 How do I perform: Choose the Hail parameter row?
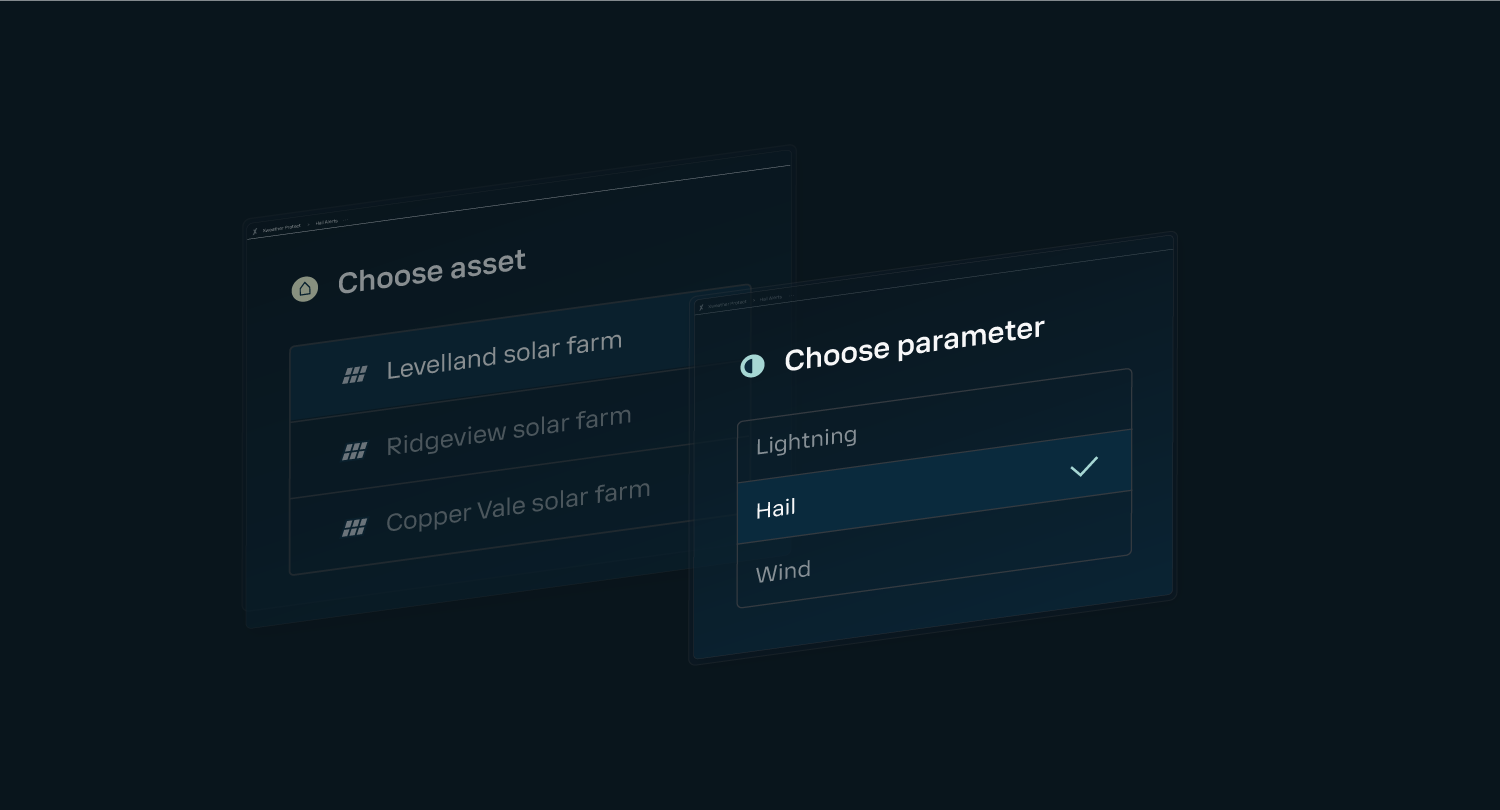(x=934, y=487)
